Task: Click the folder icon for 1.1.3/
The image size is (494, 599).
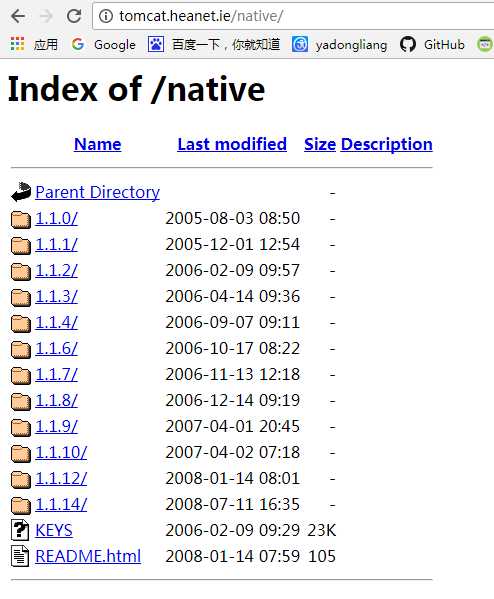Action: (21, 298)
